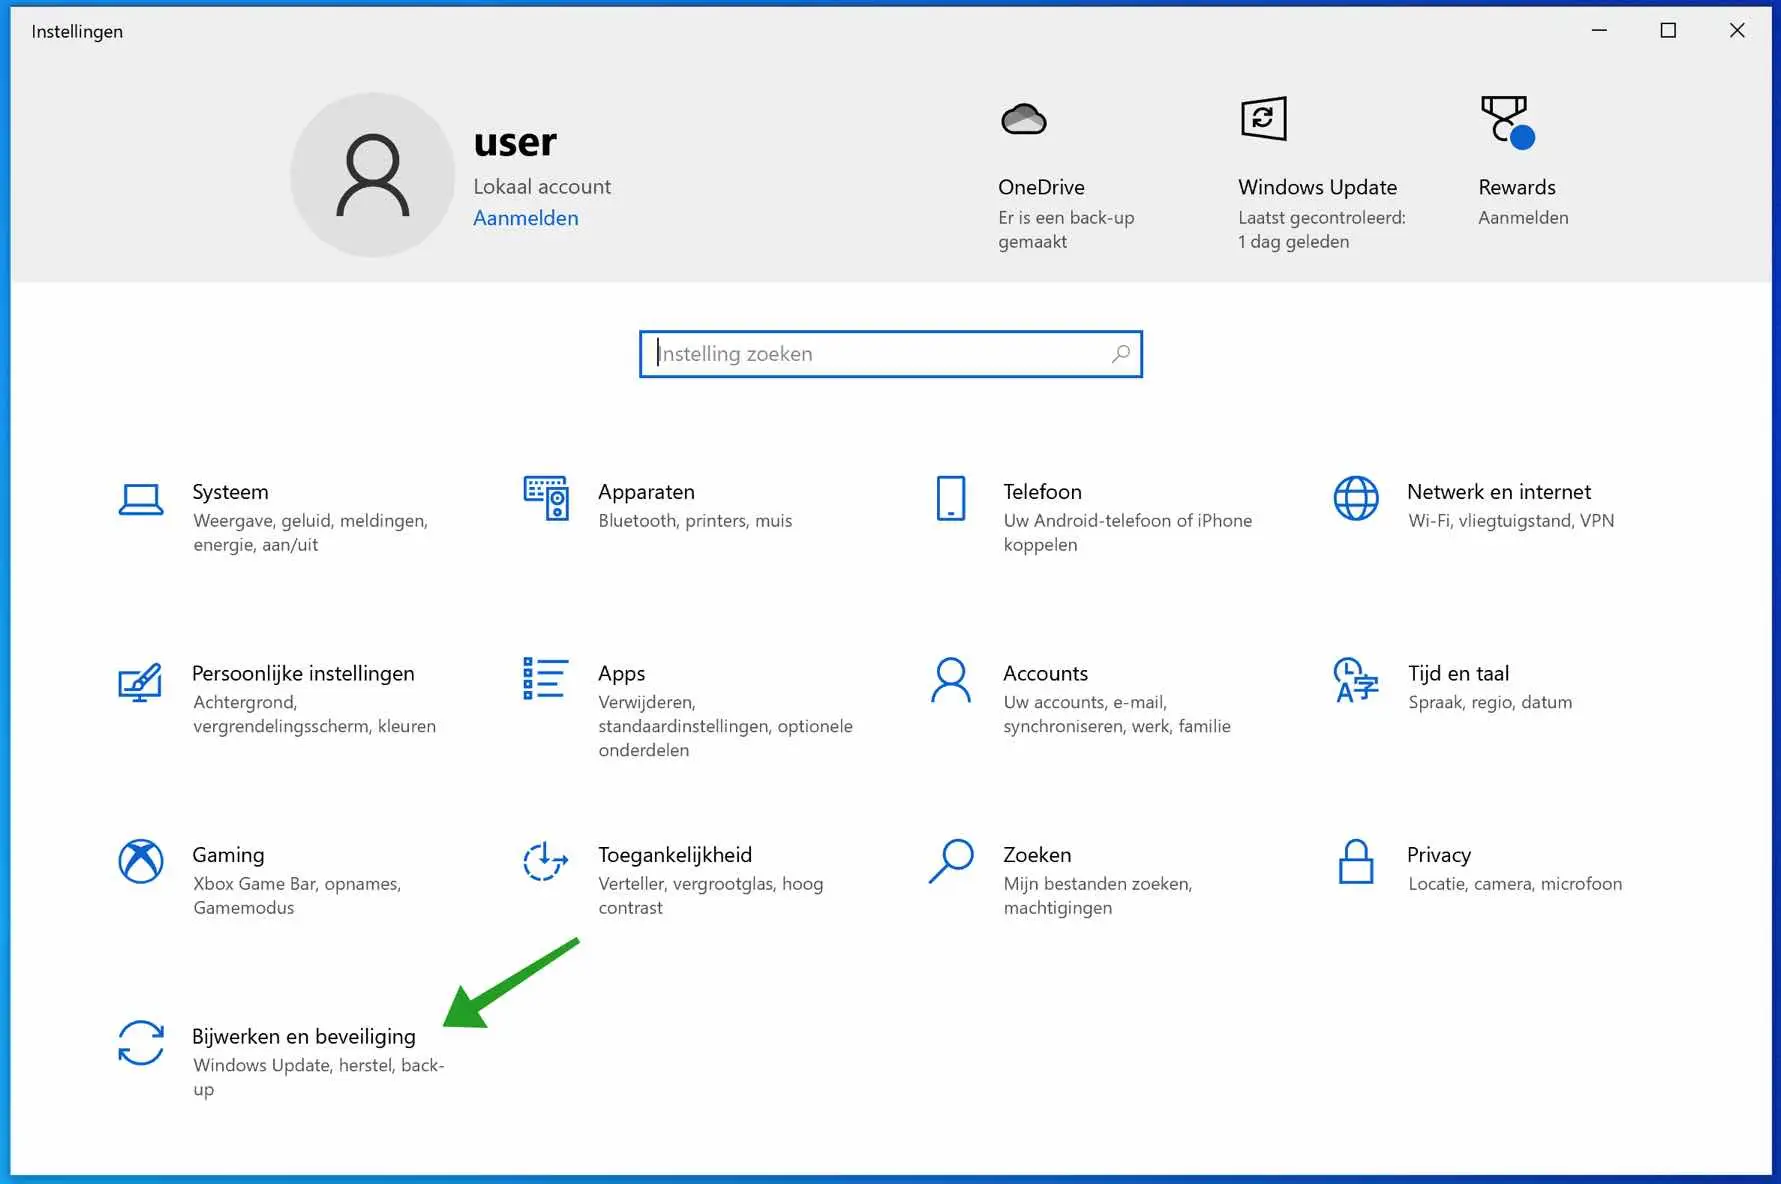Open the Apps list icon

[545, 678]
